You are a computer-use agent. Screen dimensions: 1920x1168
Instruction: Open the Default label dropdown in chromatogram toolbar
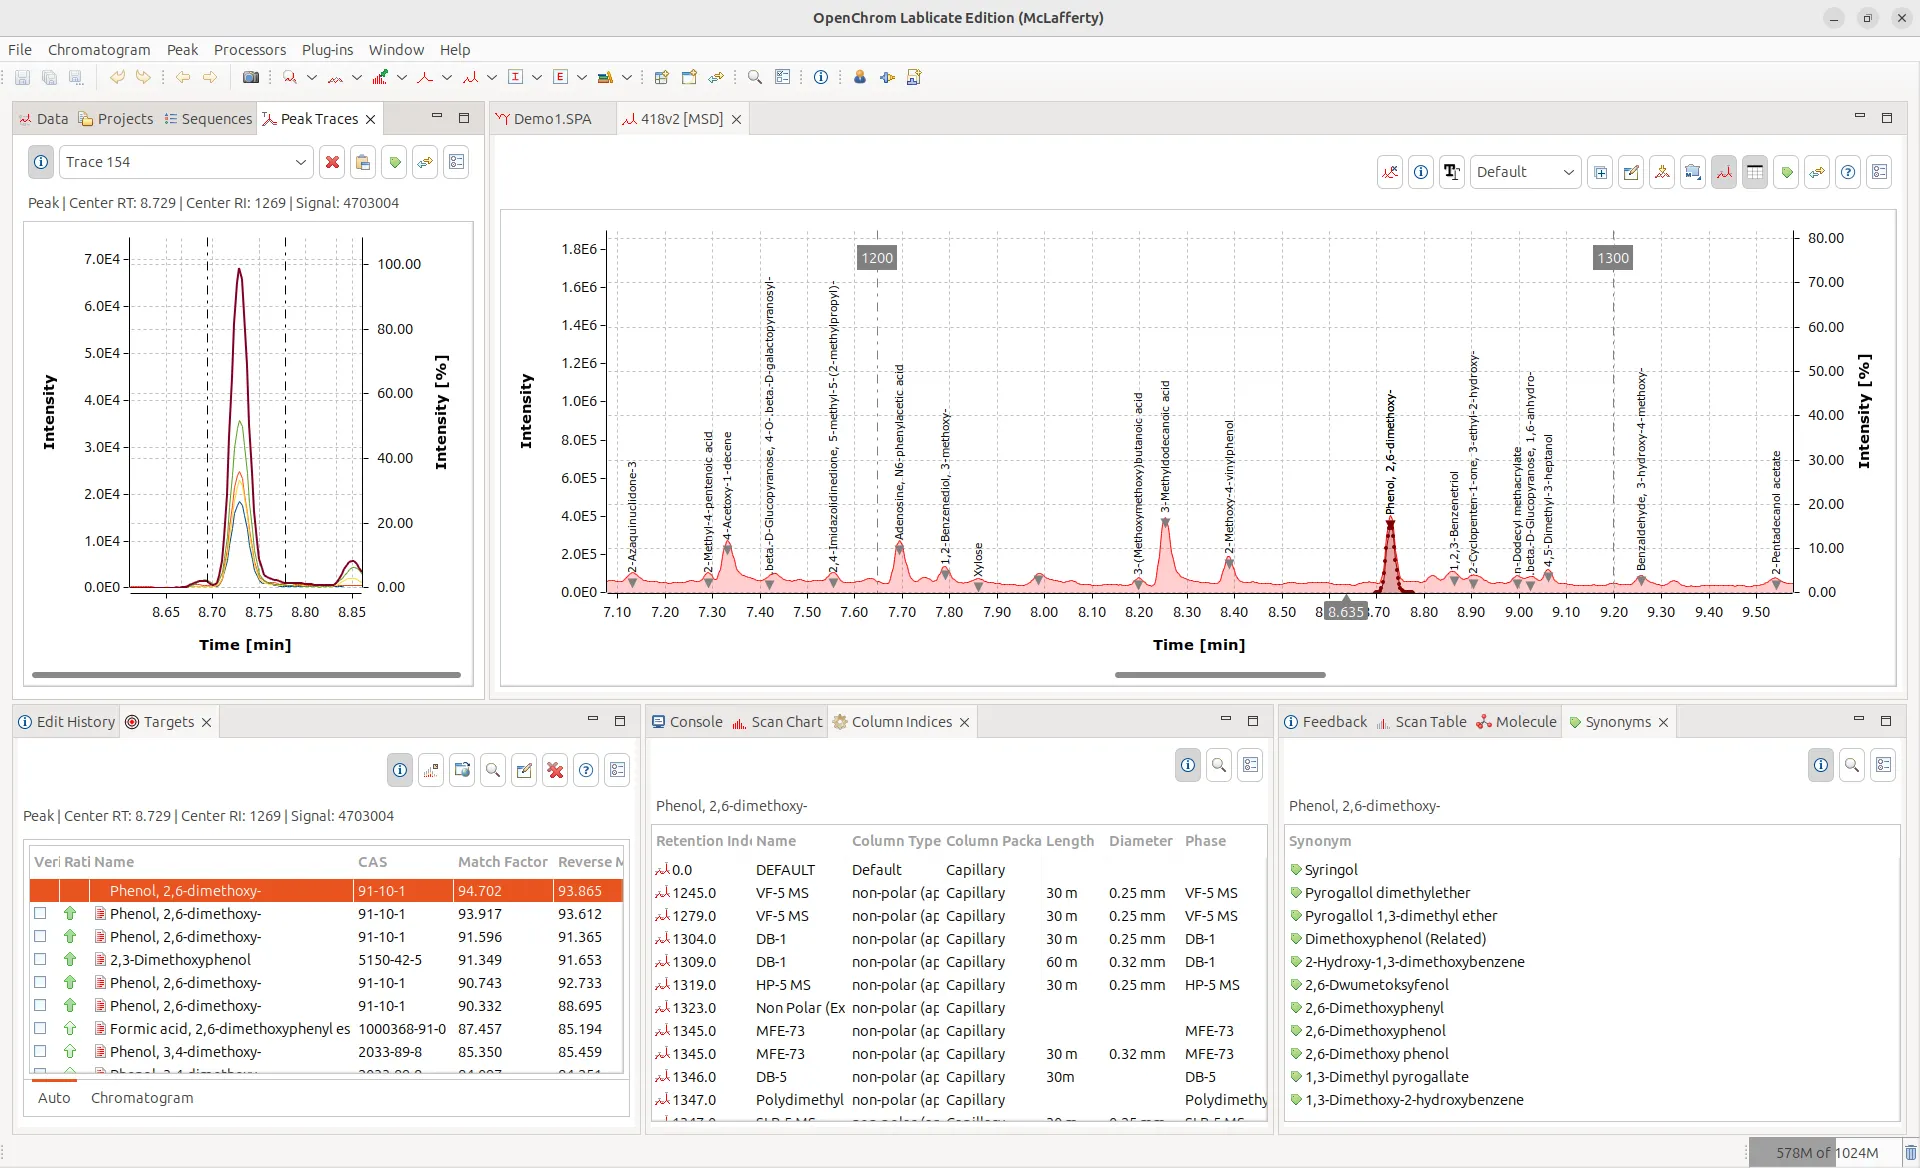(1567, 172)
